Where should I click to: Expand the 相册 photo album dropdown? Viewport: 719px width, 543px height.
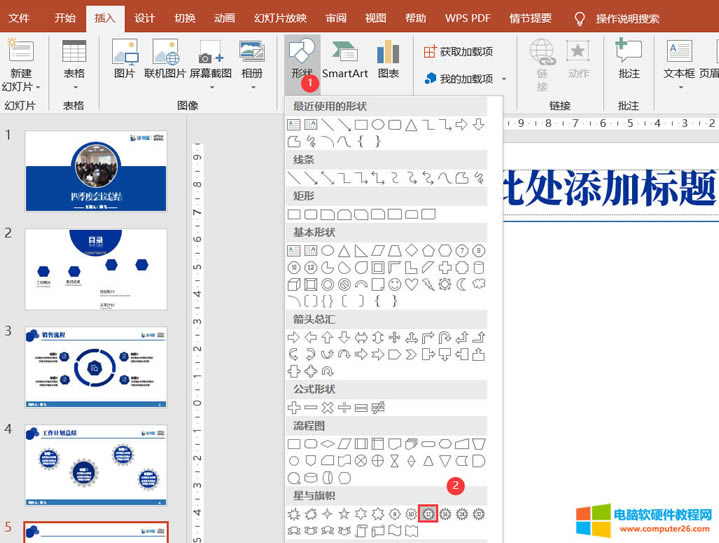tap(252, 87)
